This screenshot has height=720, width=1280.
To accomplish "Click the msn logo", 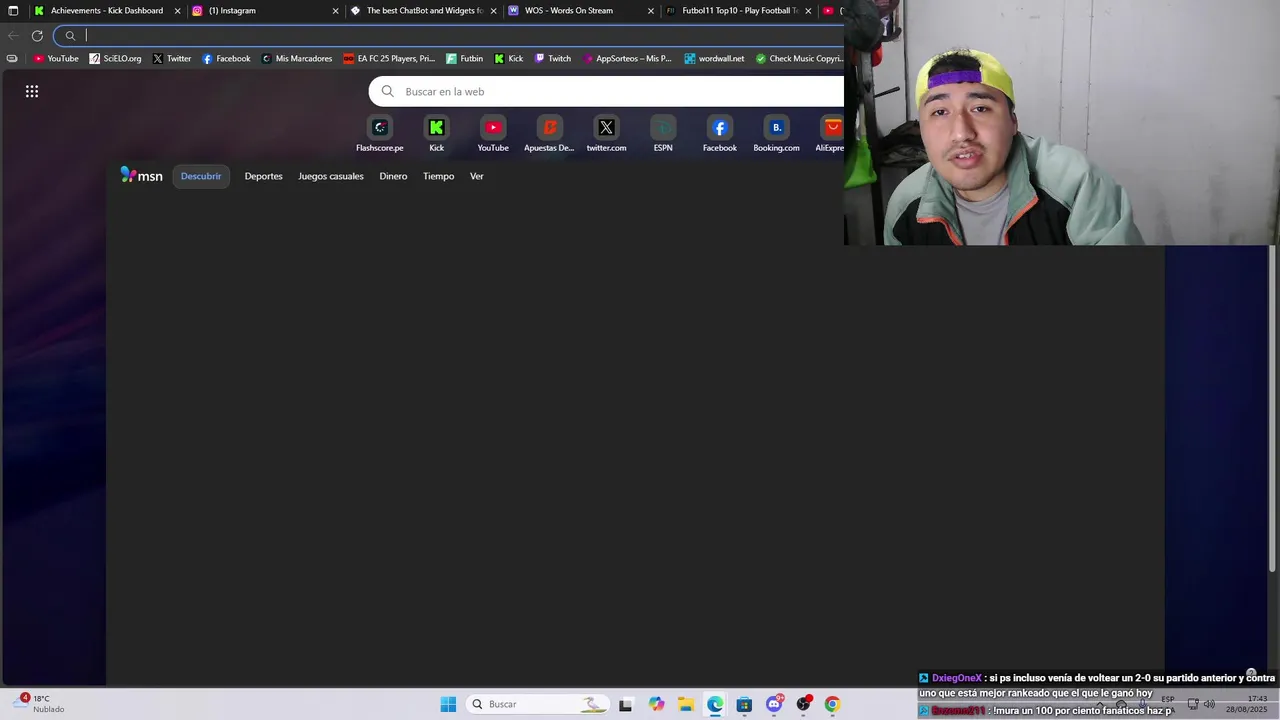I will coord(141,175).
